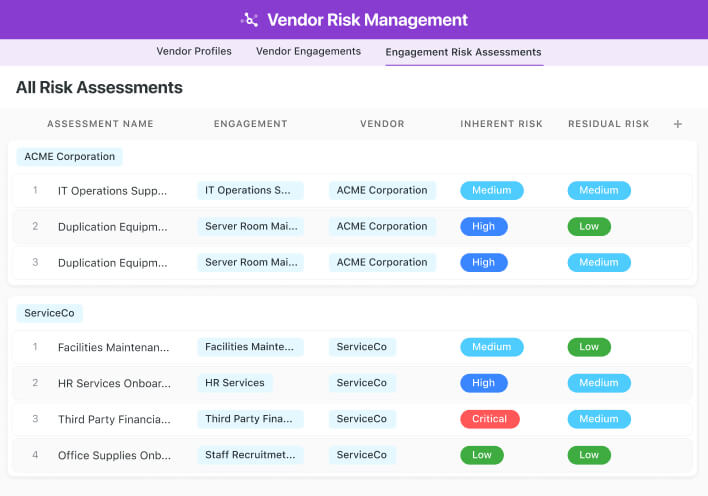708x496 pixels.
Task: Click ServiceCo vendor tag in Facilities row
Action: (362, 347)
